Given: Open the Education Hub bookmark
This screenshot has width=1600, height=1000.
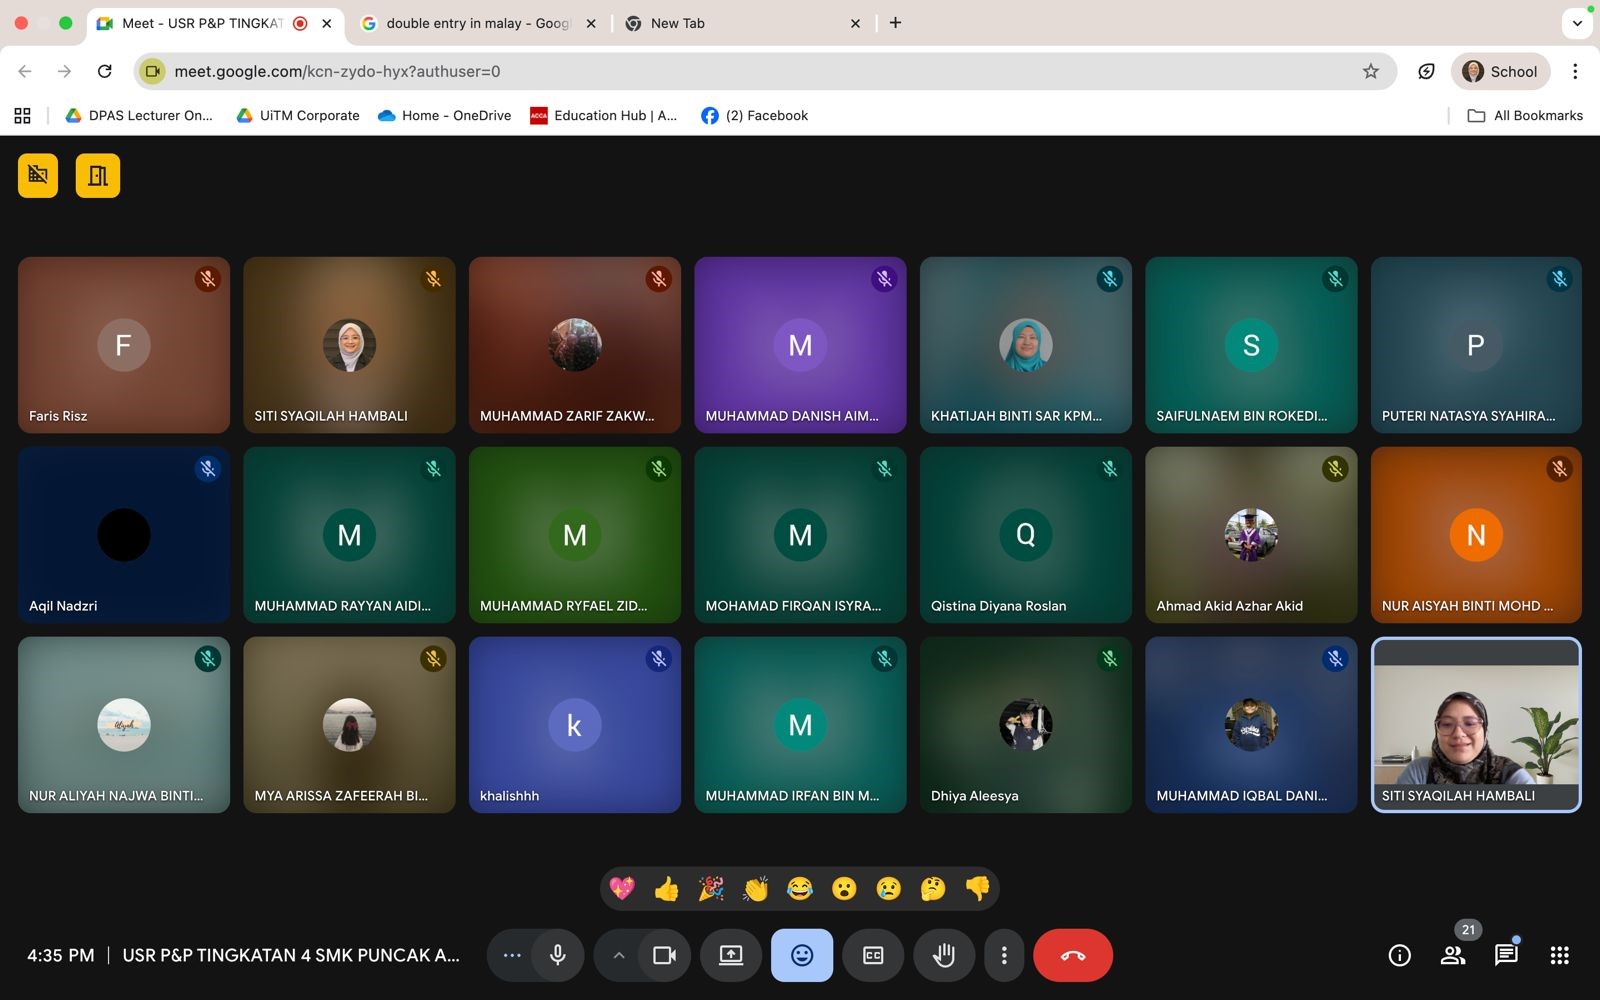Looking at the screenshot, I should pos(603,115).
